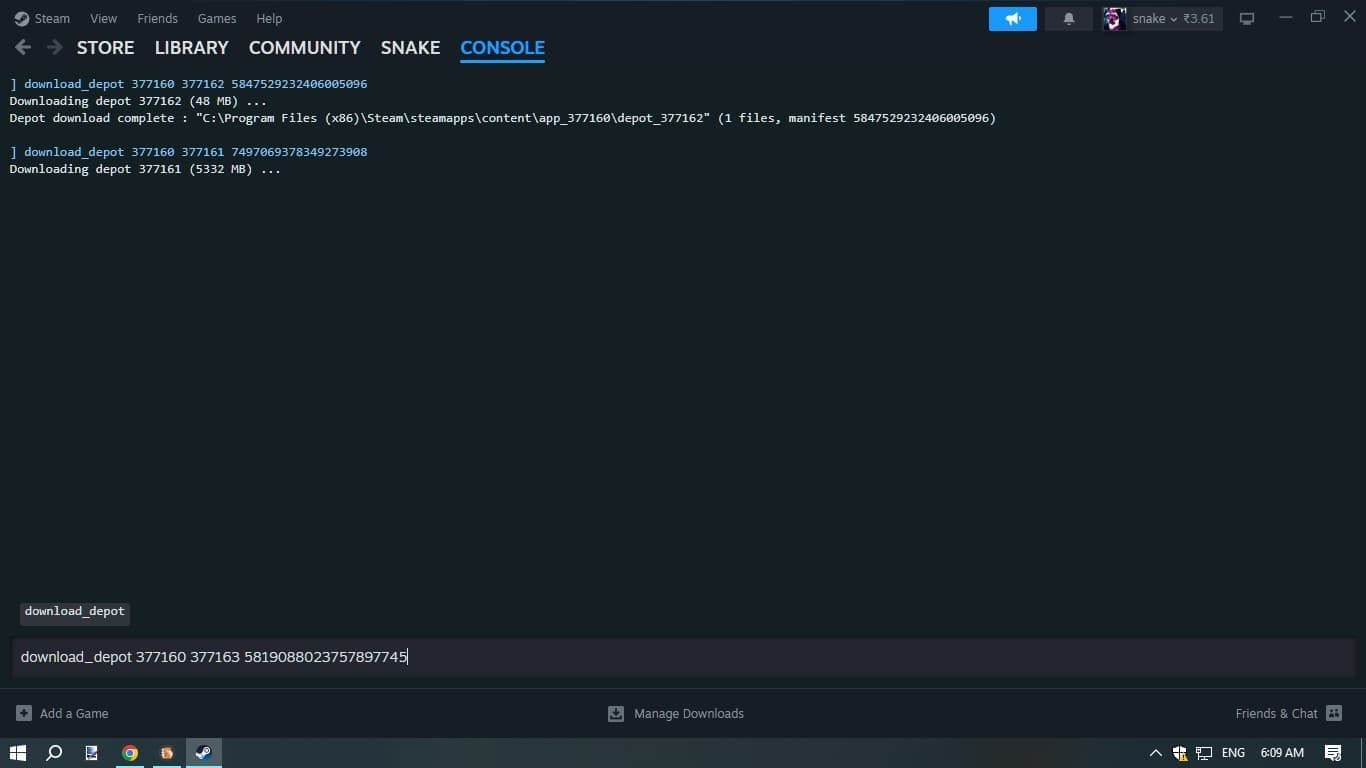Open the Windows Start menu
This screenshot has width=1366, height=768.
point(18,753)
